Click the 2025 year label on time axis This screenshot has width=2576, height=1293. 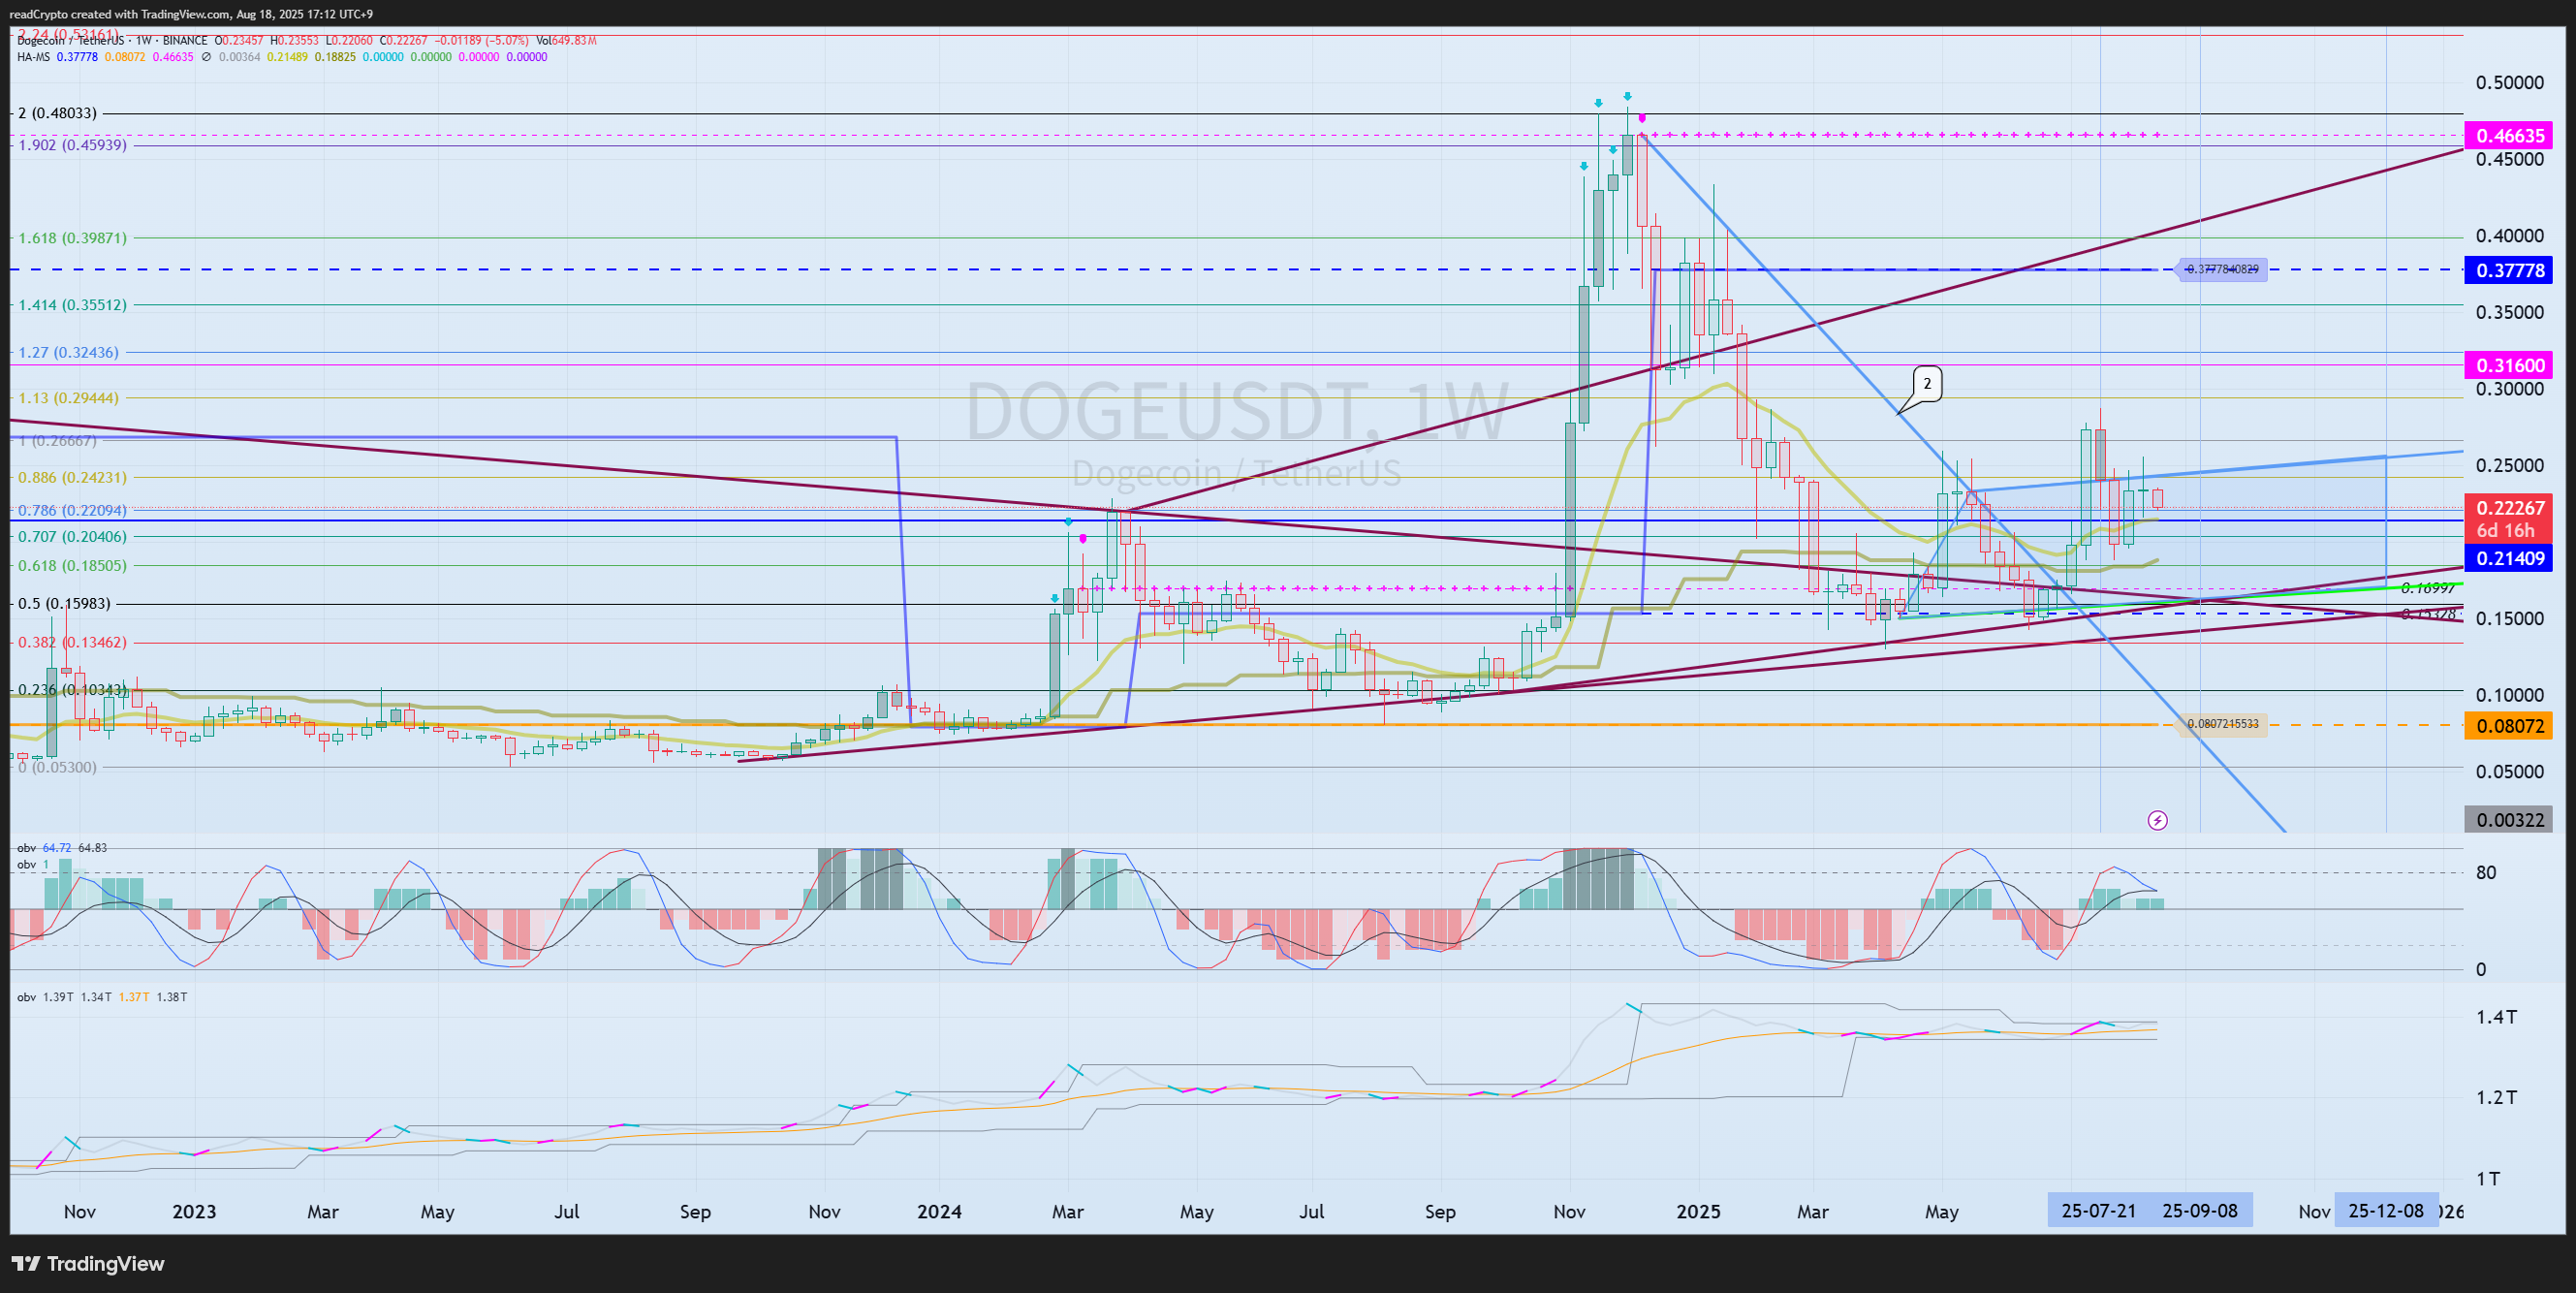coord(1698,1212)
